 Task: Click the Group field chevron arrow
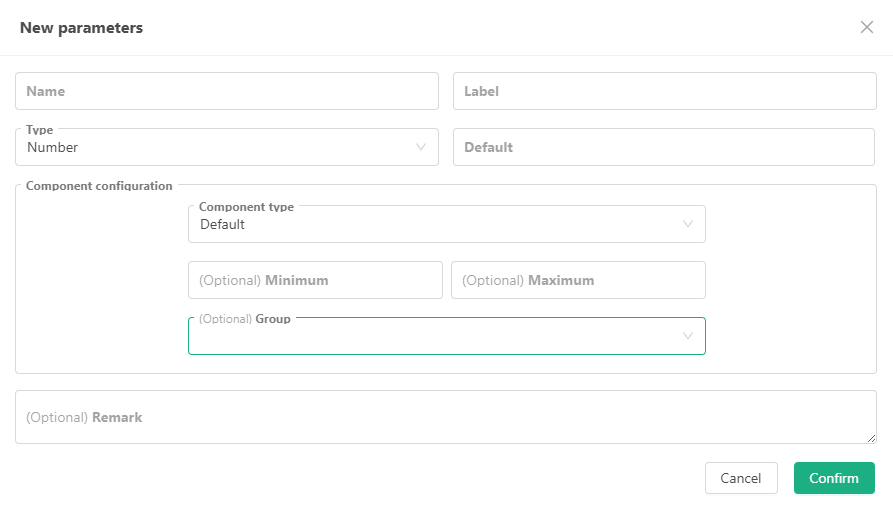pos(688,336)
